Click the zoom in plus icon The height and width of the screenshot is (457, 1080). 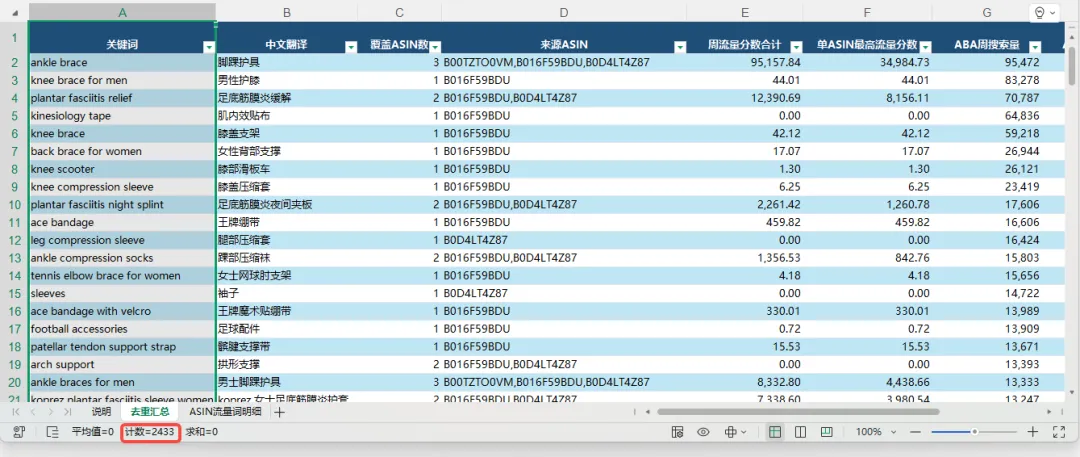[1032, 432]
